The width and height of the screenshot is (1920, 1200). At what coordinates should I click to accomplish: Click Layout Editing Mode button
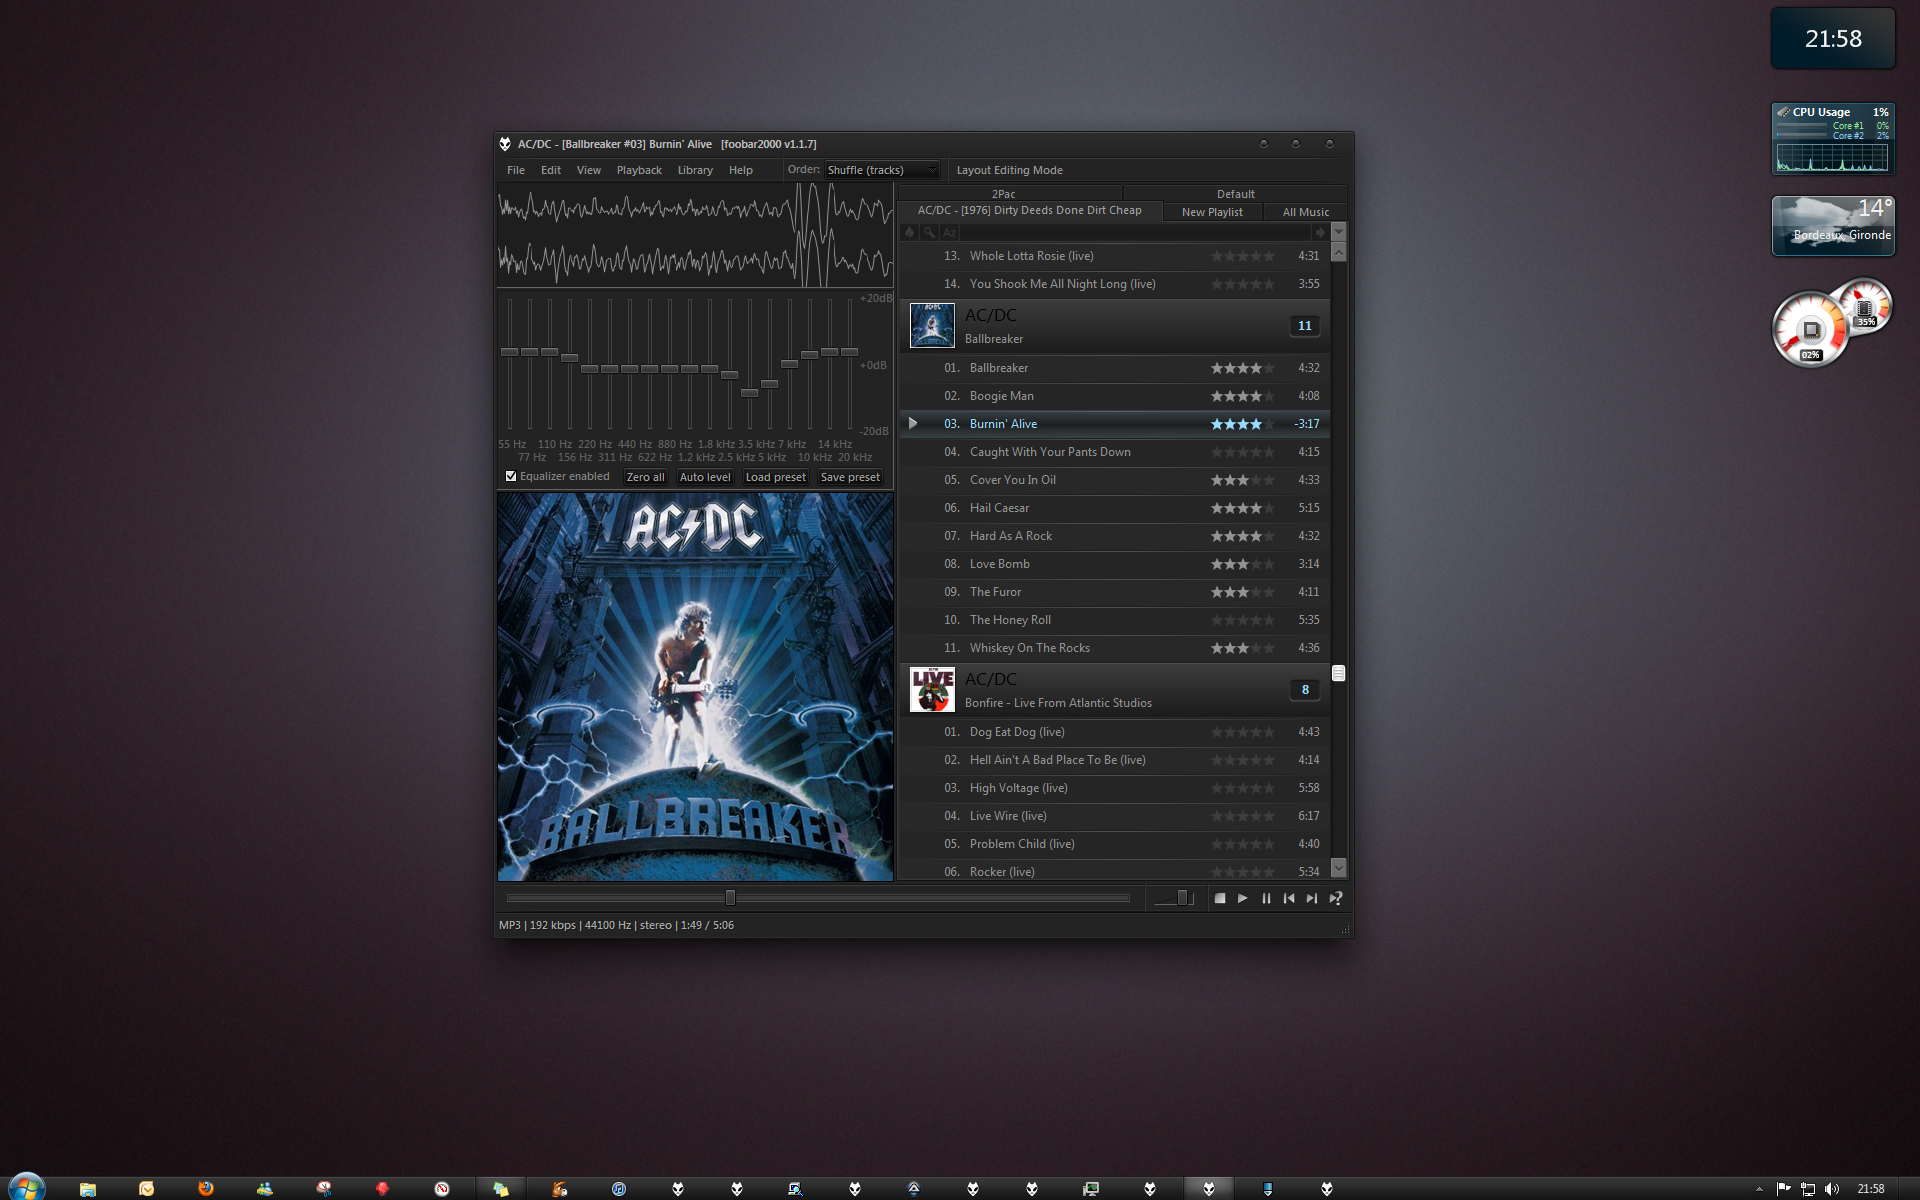[1009, 170]
